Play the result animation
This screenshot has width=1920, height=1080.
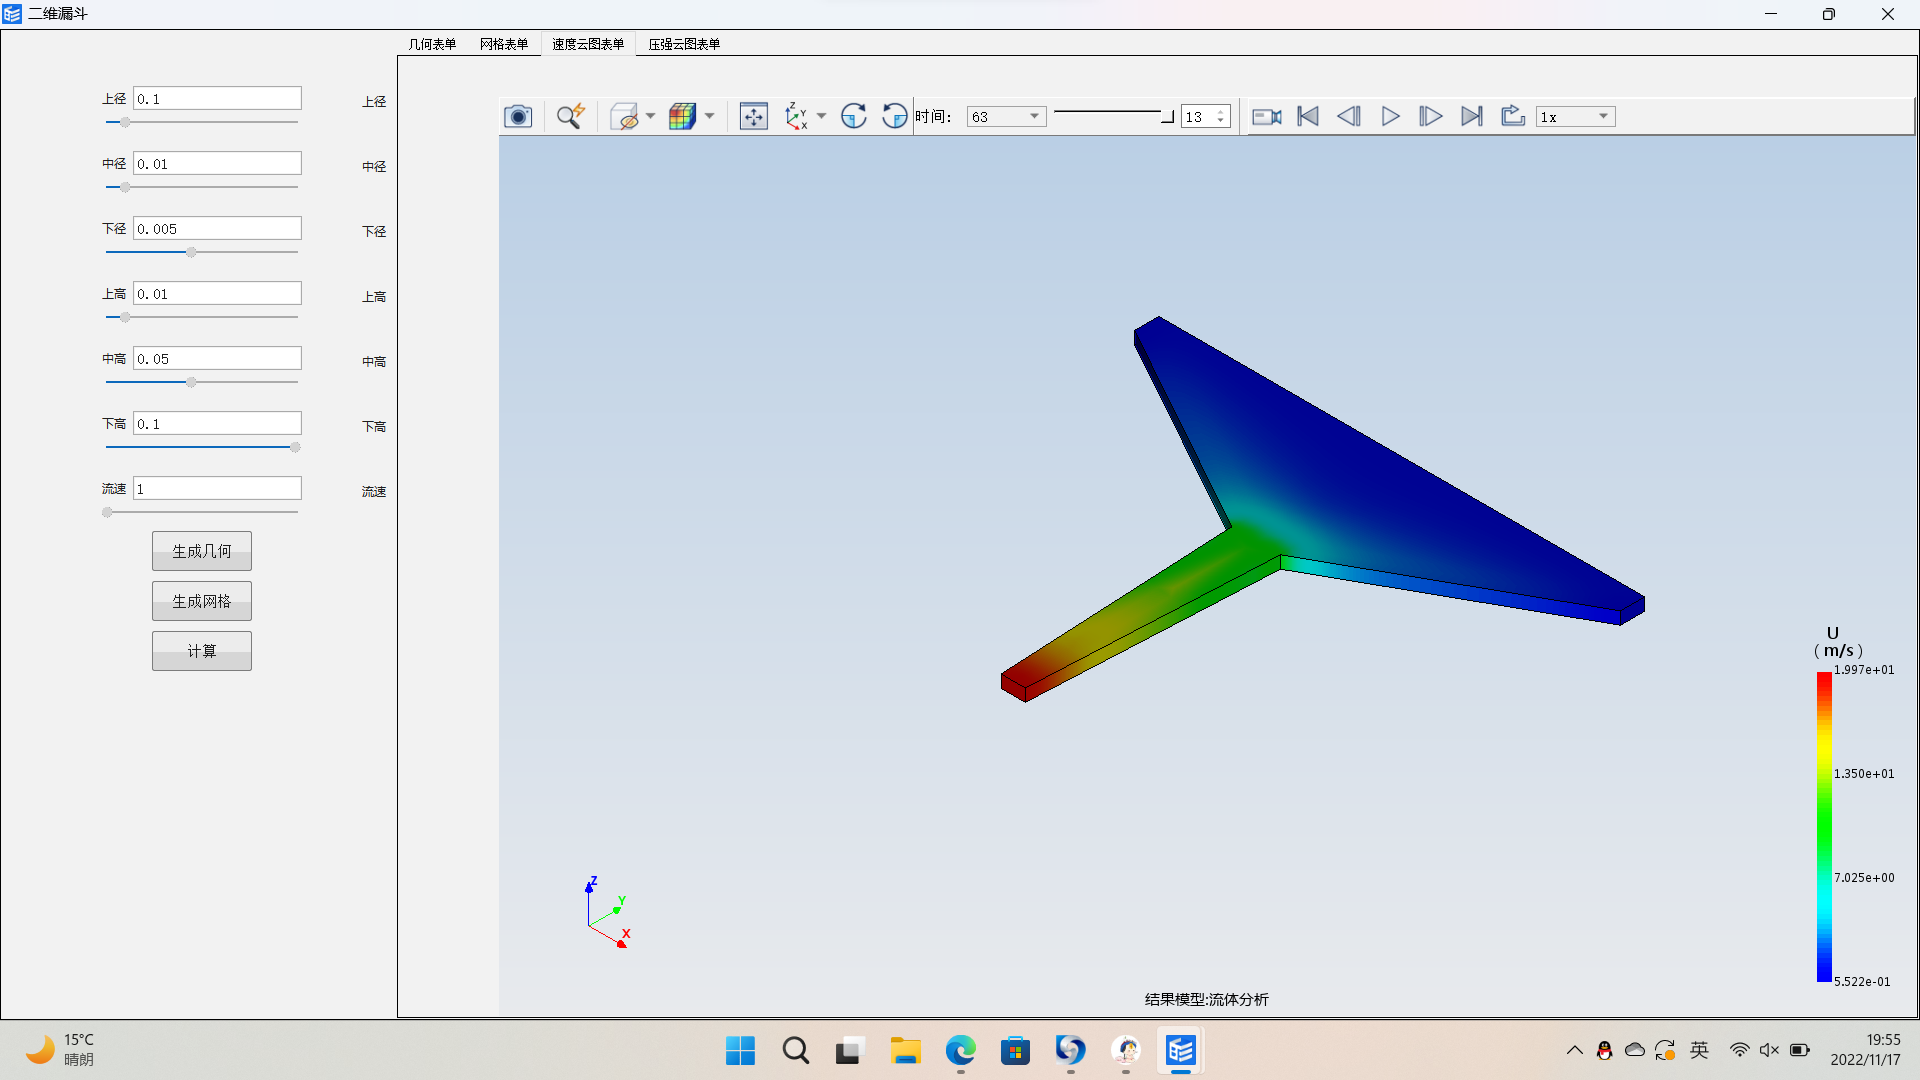1390,116
